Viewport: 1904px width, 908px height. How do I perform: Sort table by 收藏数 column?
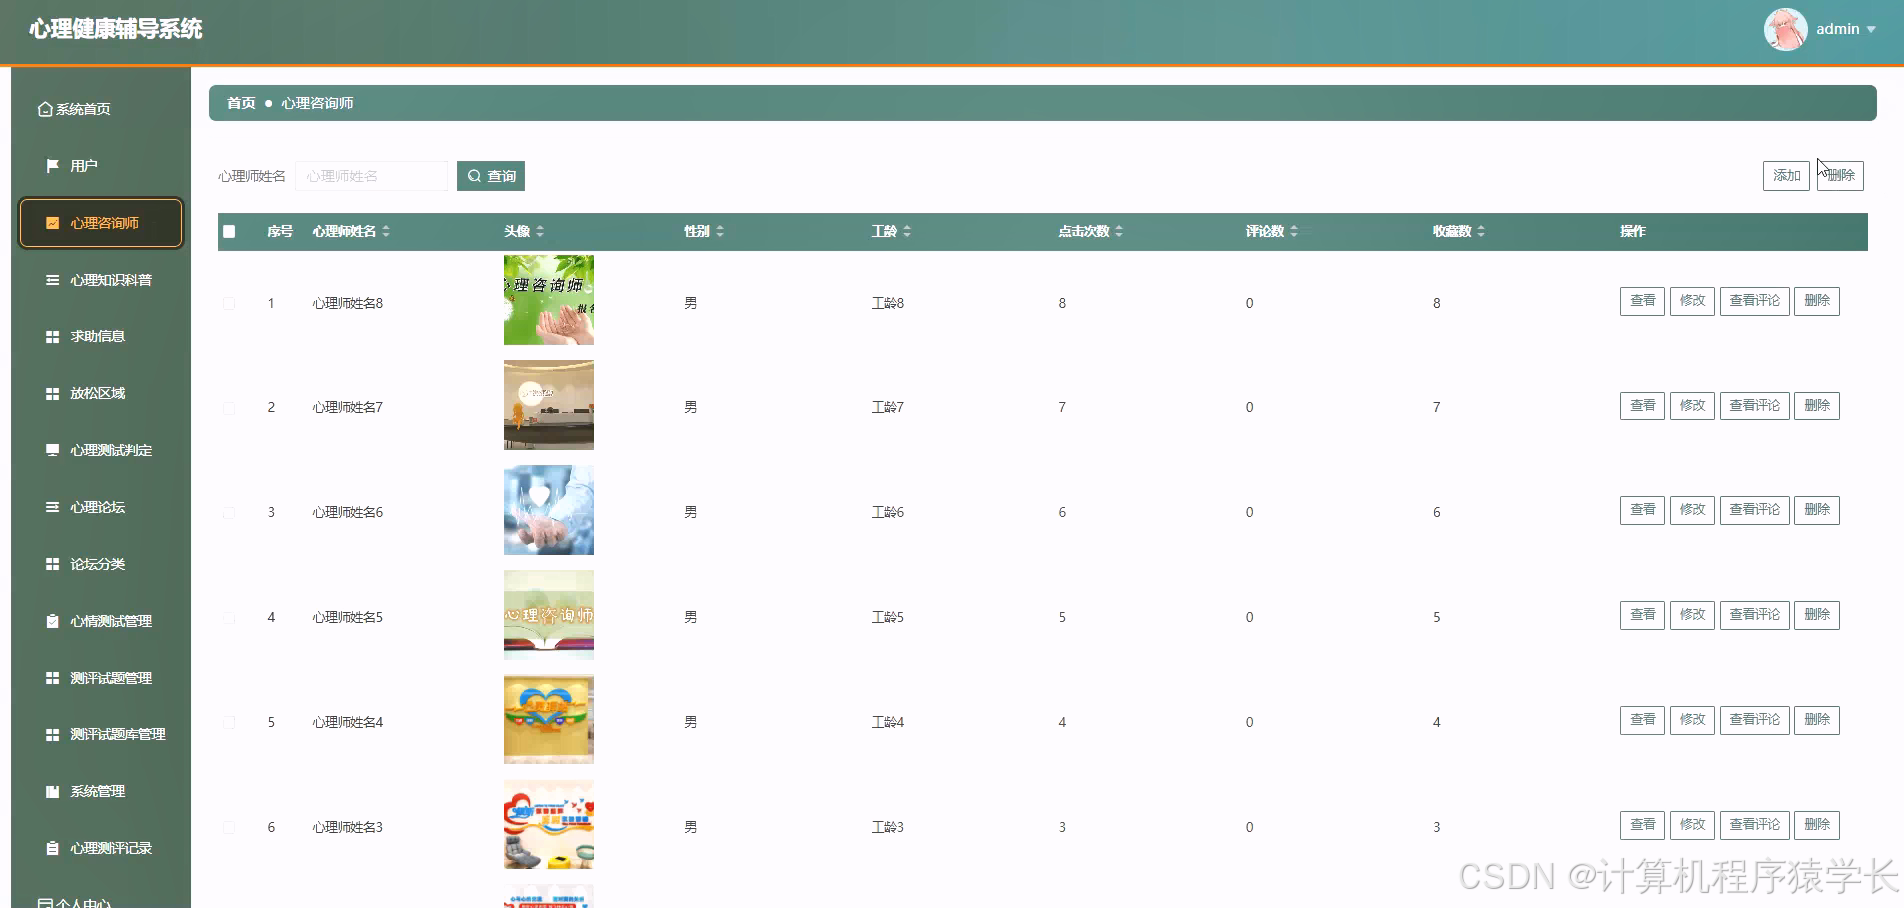click(x=1481, y=231)
